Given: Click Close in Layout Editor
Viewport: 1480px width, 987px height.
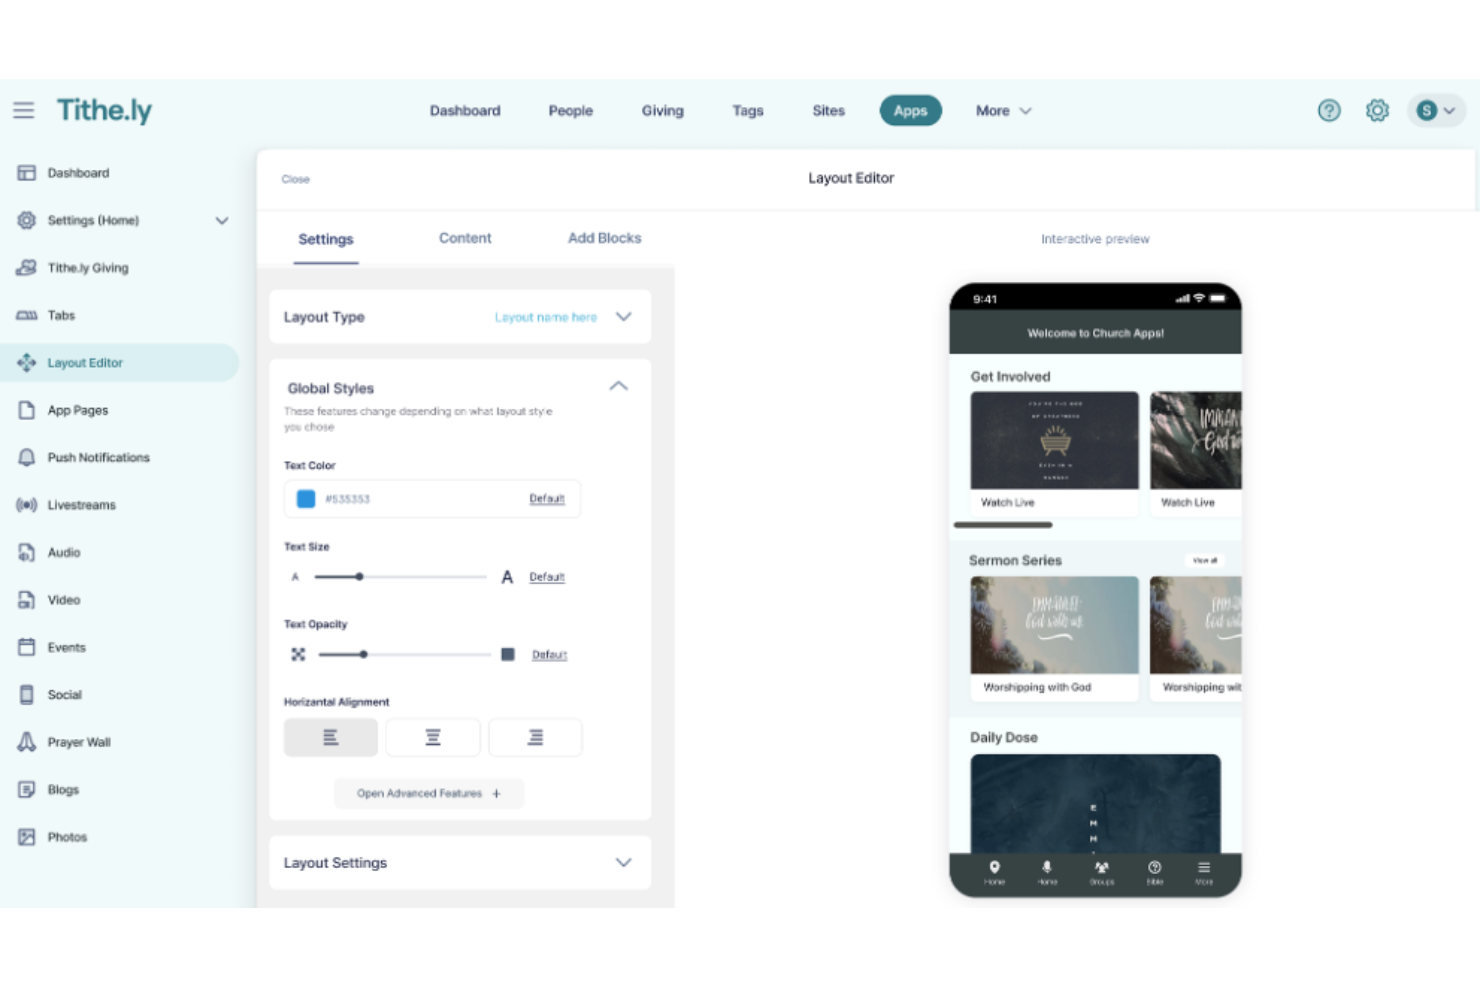Looking at the screenshot, I should [295, 179].
